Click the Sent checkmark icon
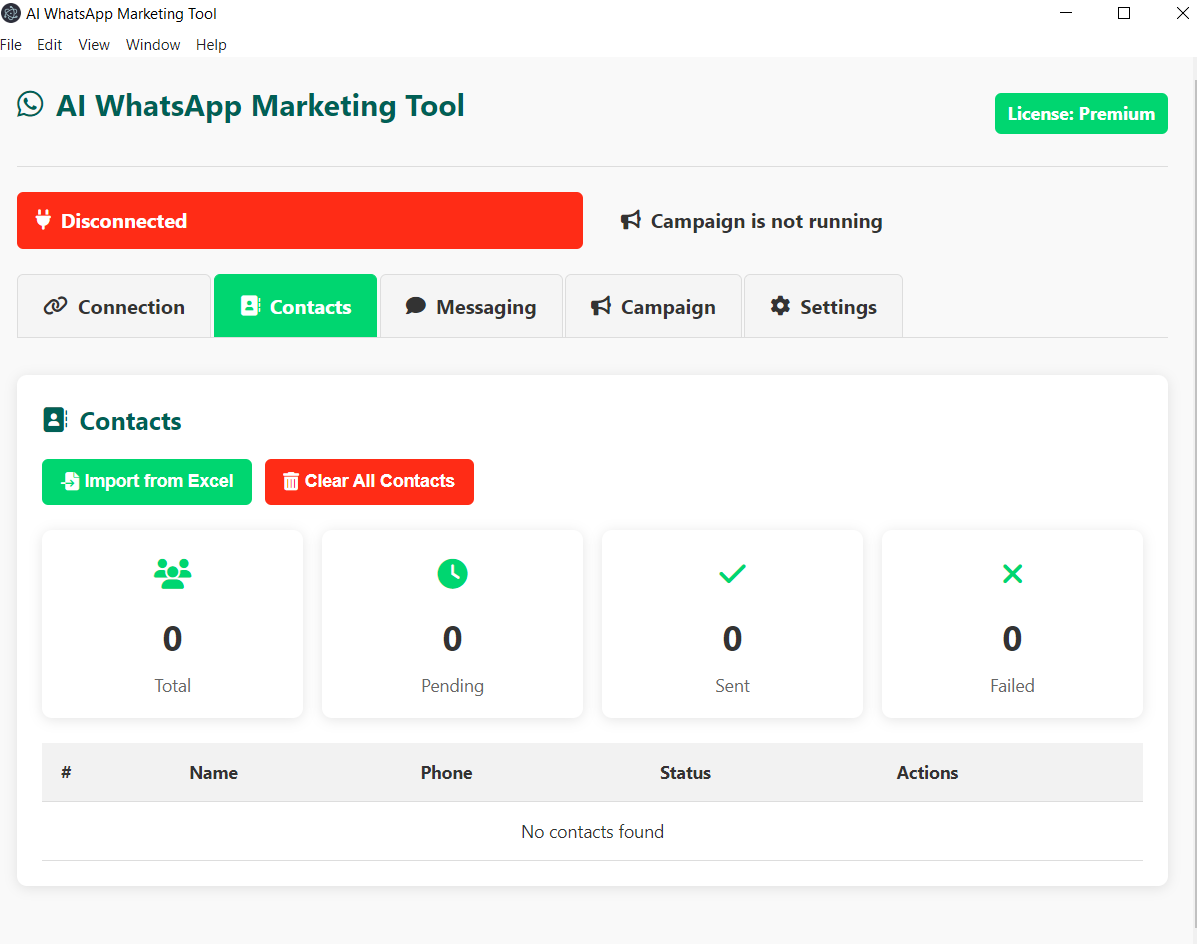 (732, 573)
